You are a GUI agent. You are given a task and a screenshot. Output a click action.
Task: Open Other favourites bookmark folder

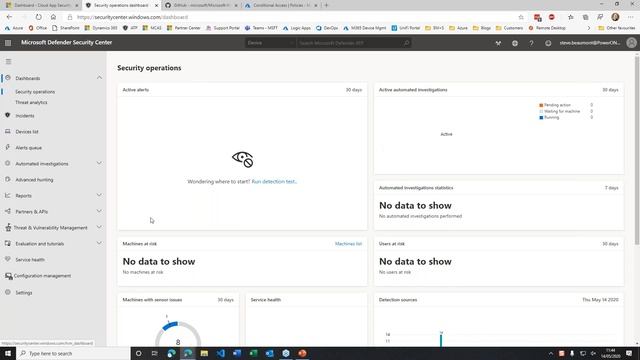pos(616,28)
